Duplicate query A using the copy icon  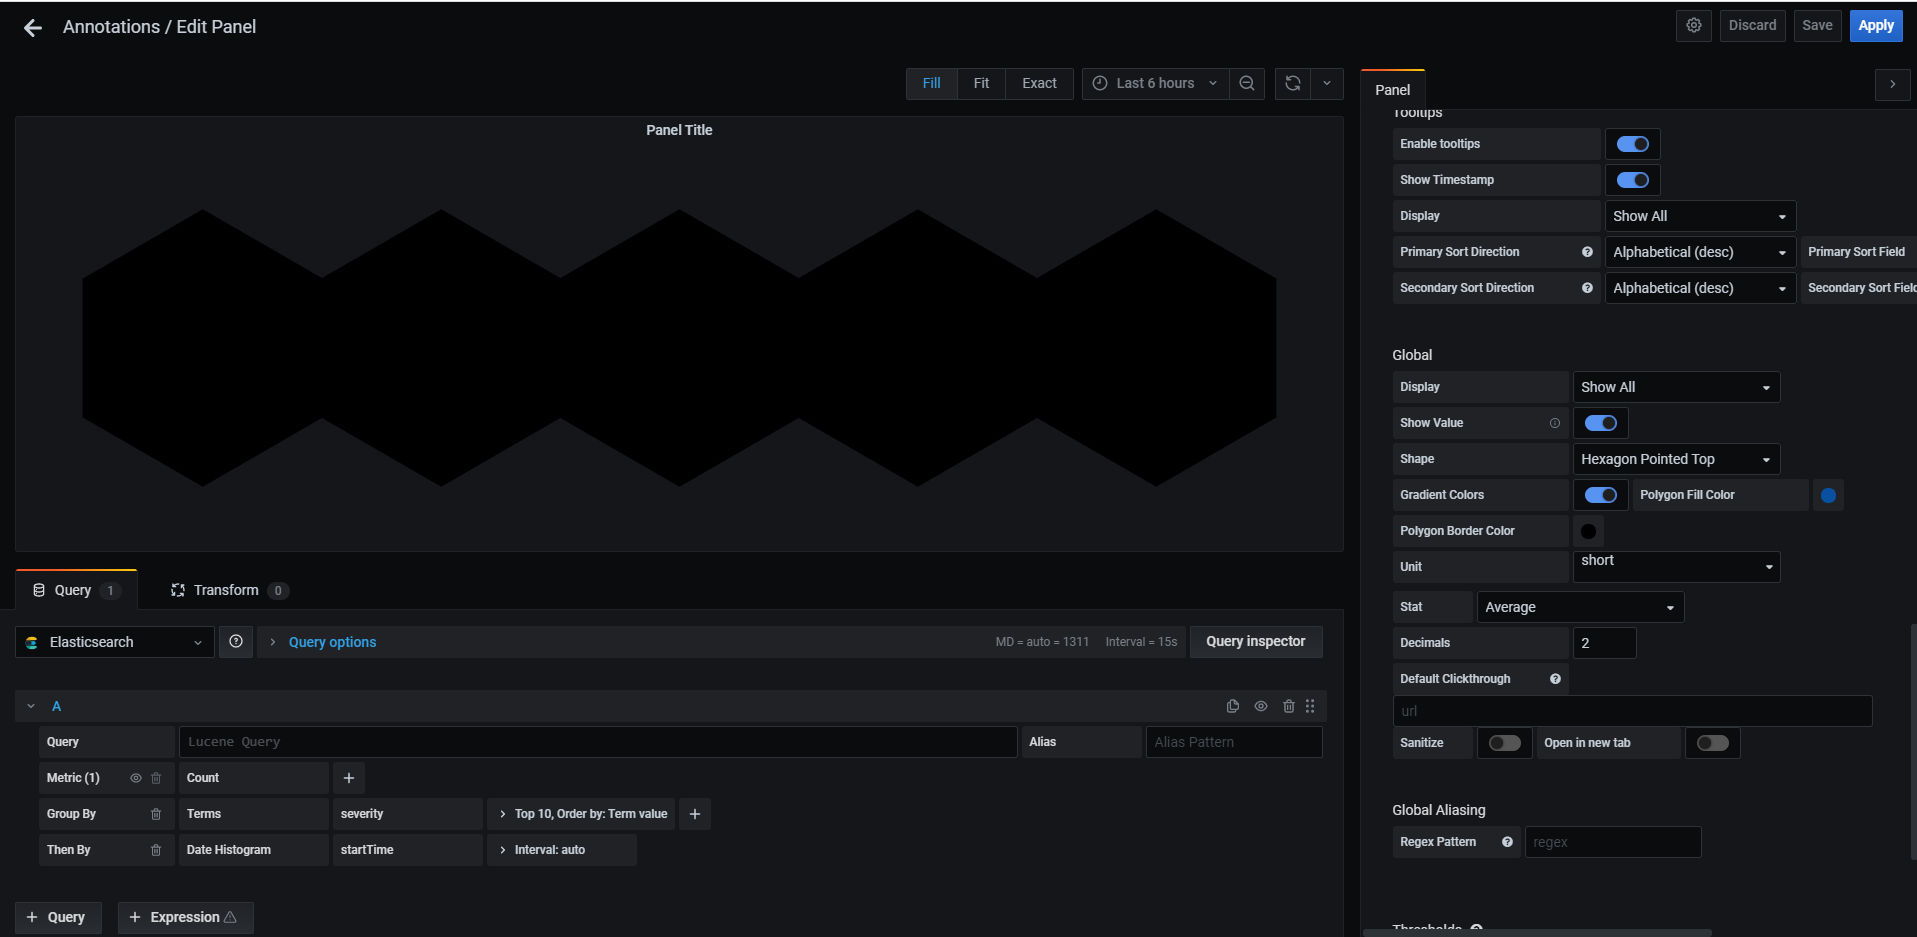point(1232,706)
